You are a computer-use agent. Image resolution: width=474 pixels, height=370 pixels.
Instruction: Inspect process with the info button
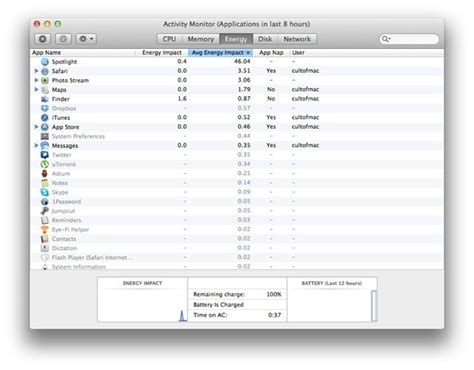(63, 39)
